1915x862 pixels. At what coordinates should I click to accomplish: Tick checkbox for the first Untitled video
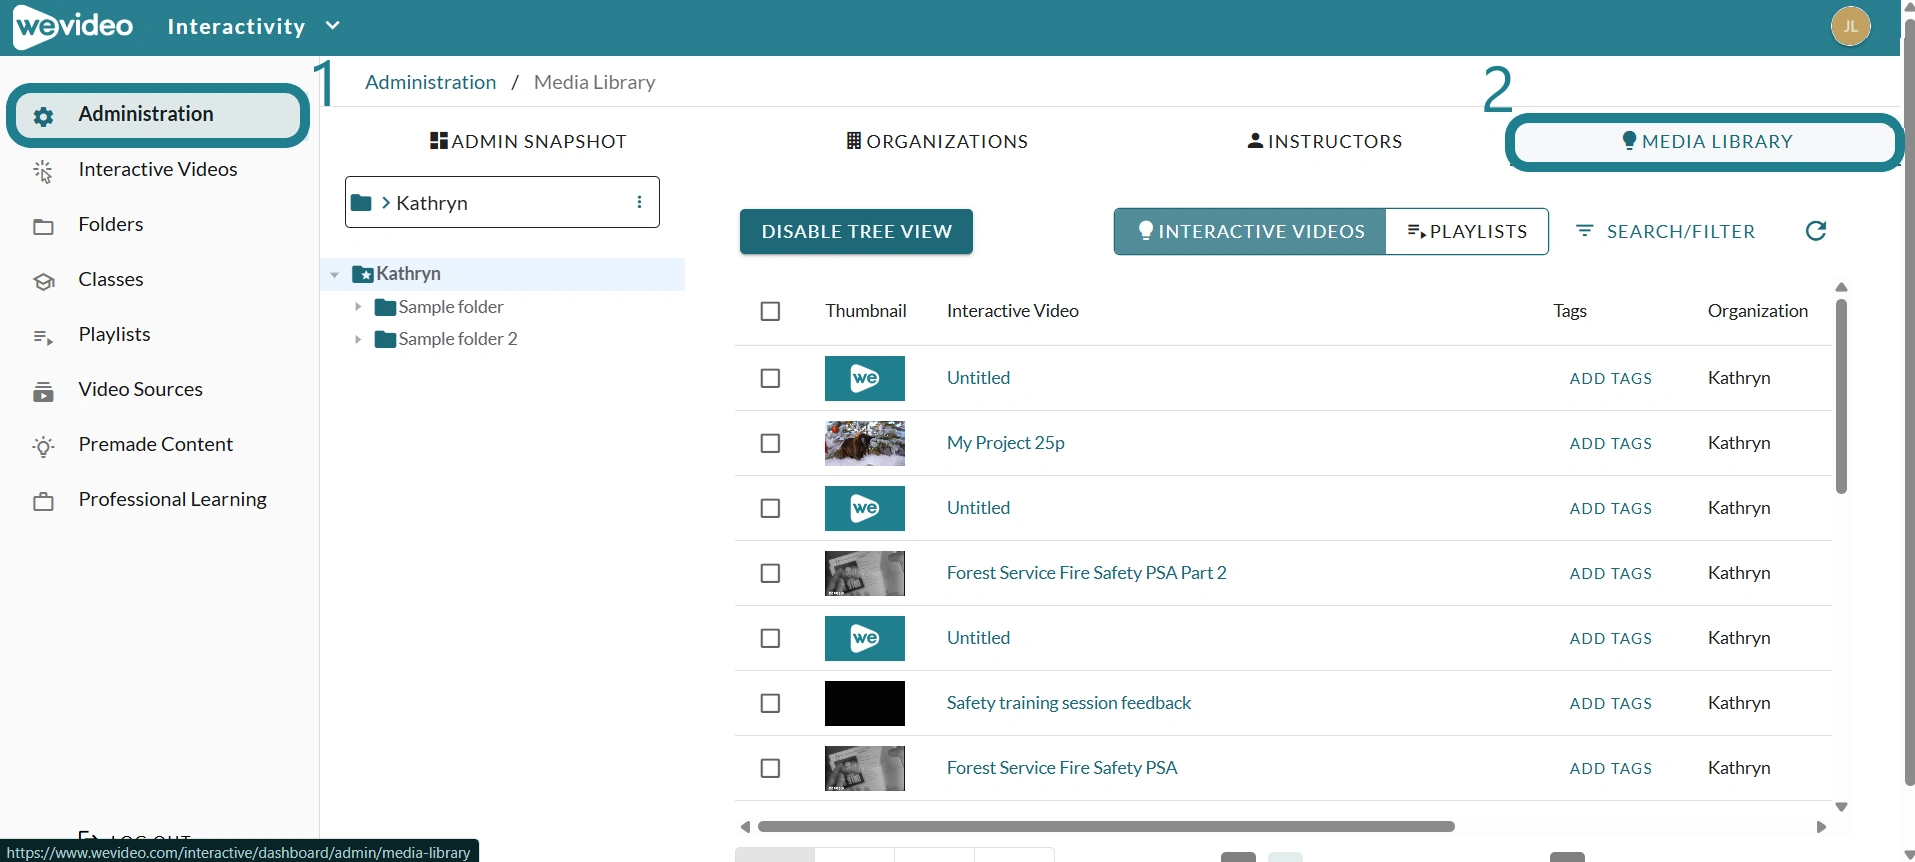pos(770,378)
